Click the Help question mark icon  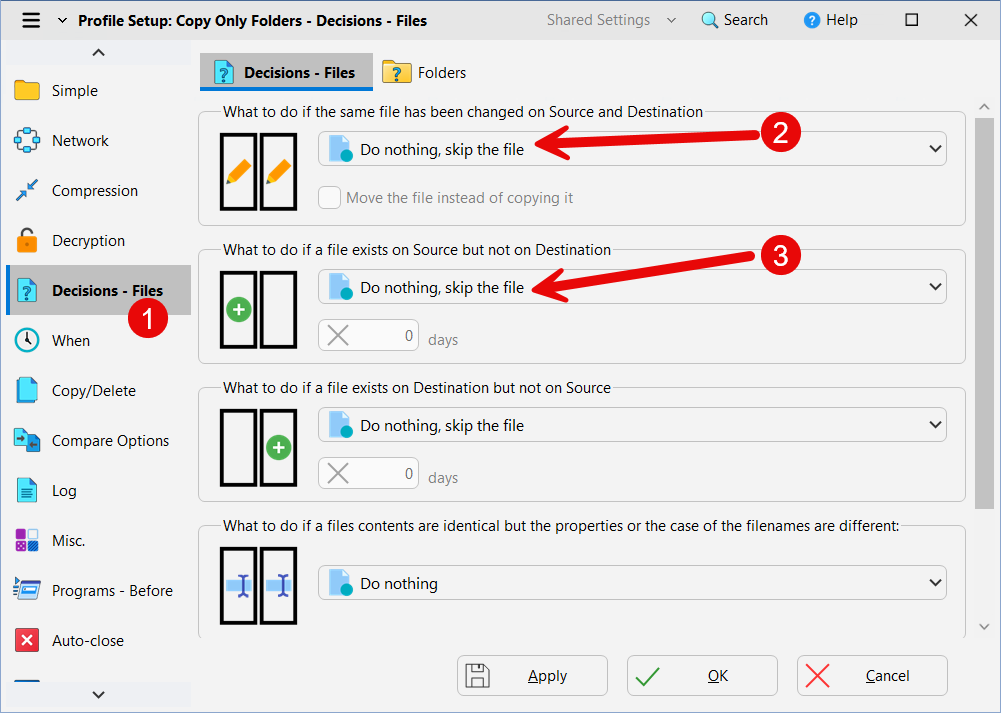(811, 20)
